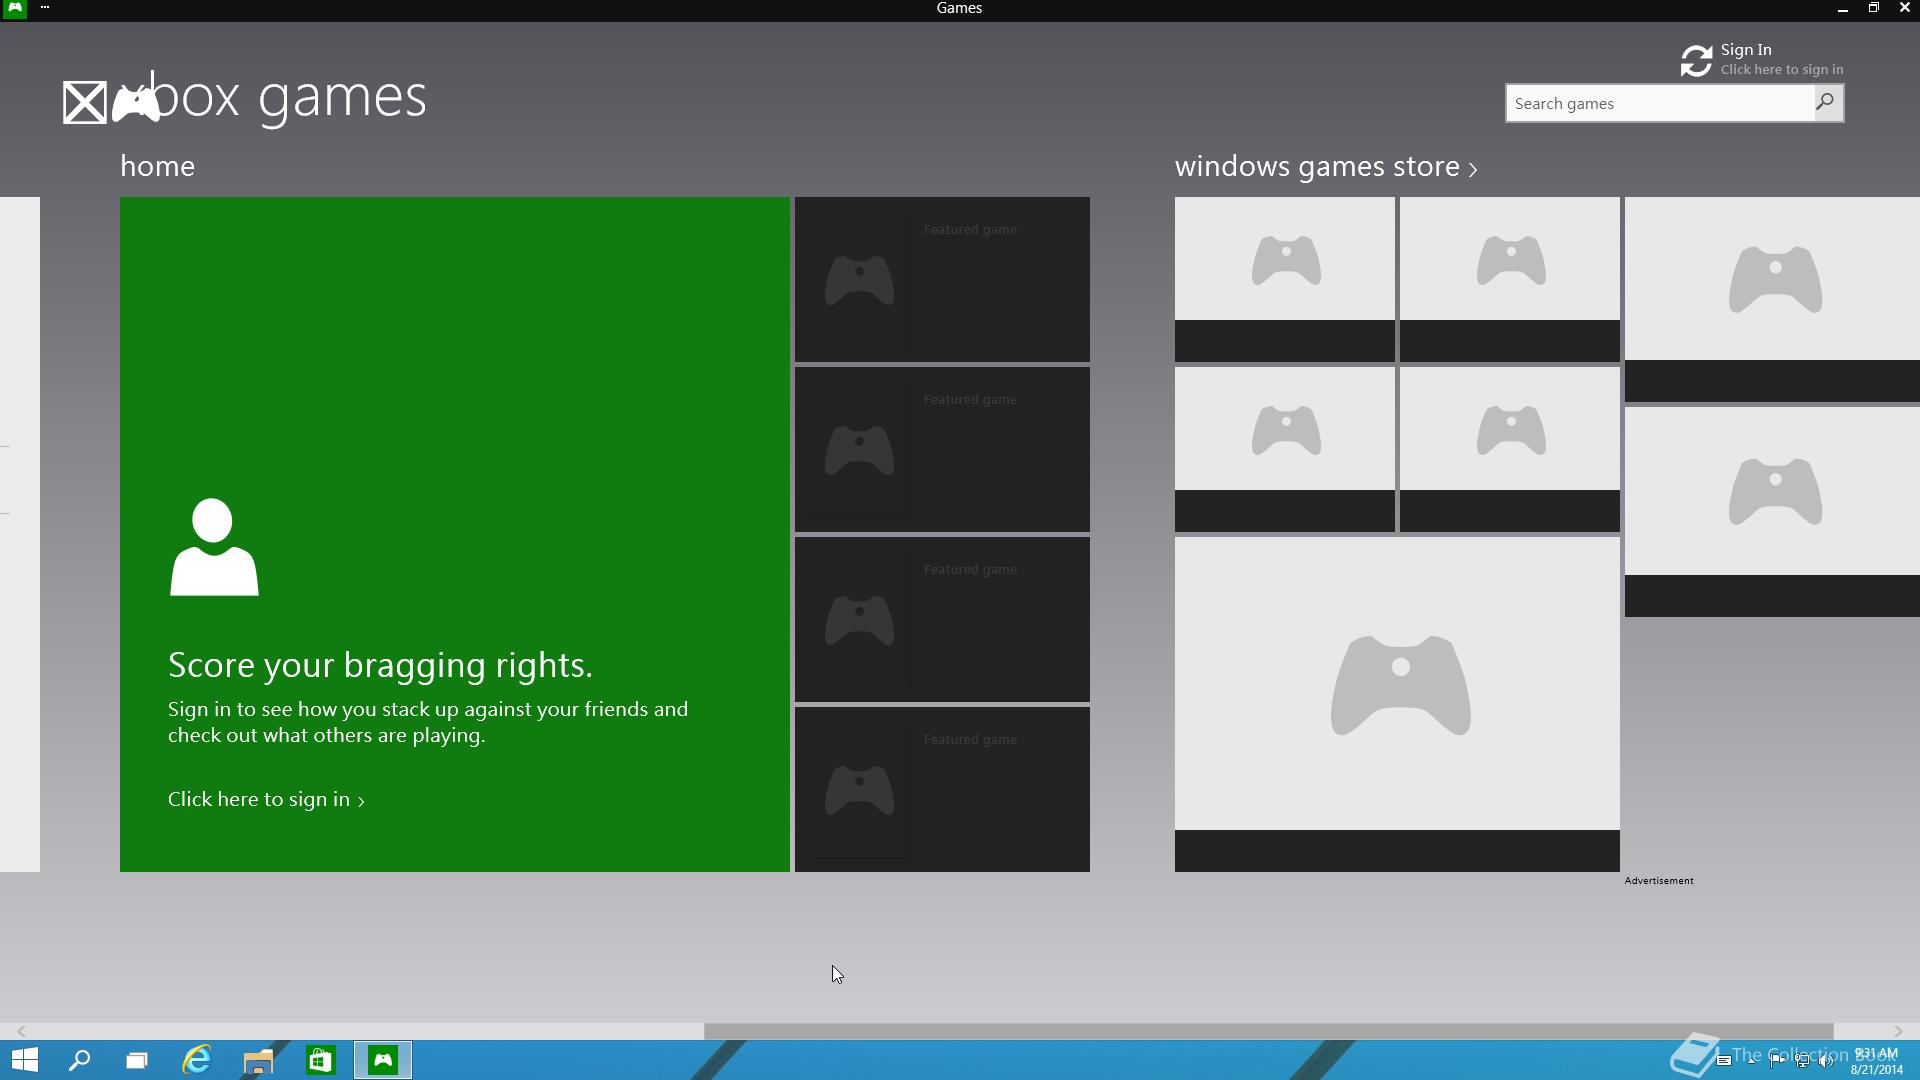The image size is (1920, 1080).
Task: Click the clock showing 8/21/2014
Action: (x=1876, y=1061)
